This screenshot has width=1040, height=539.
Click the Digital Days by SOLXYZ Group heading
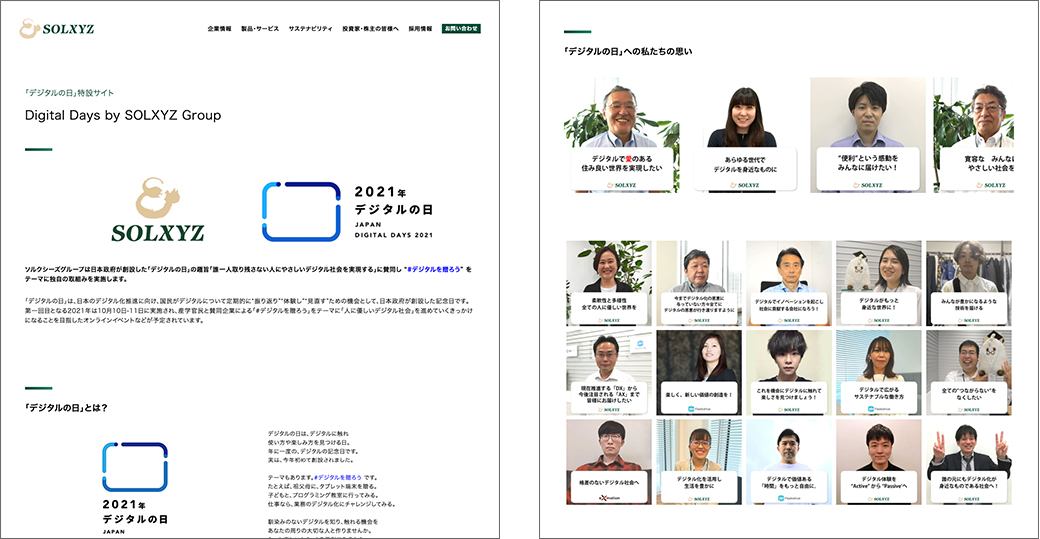(x=123, y=115)
